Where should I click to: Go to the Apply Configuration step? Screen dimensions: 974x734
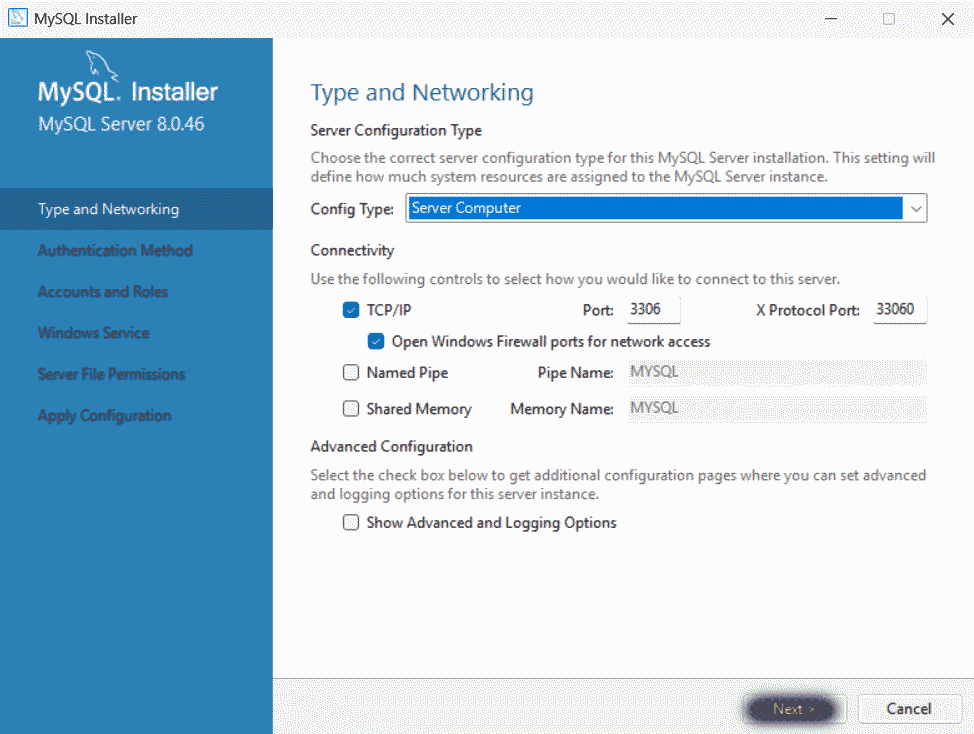(104, 415)
